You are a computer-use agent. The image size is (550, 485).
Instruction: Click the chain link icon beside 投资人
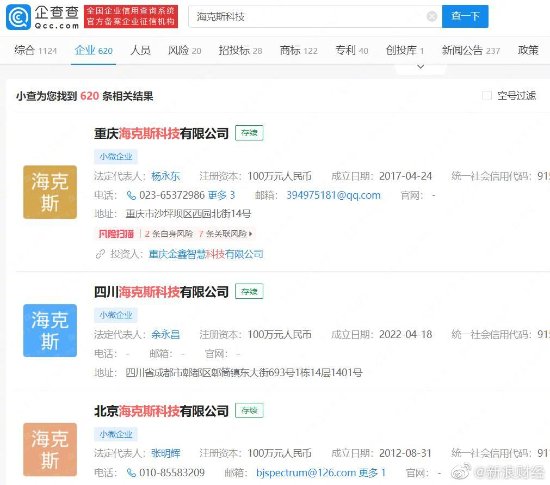click(x=100, y=254)
